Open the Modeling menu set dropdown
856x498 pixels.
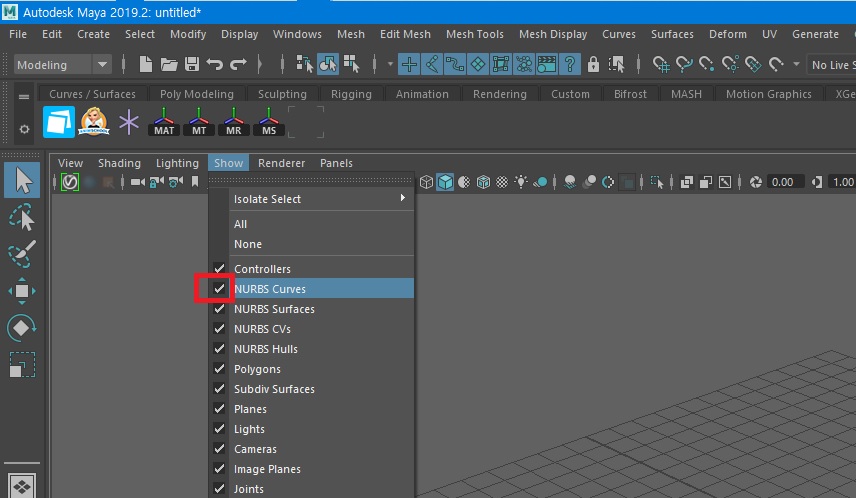[x=62, y=65]
